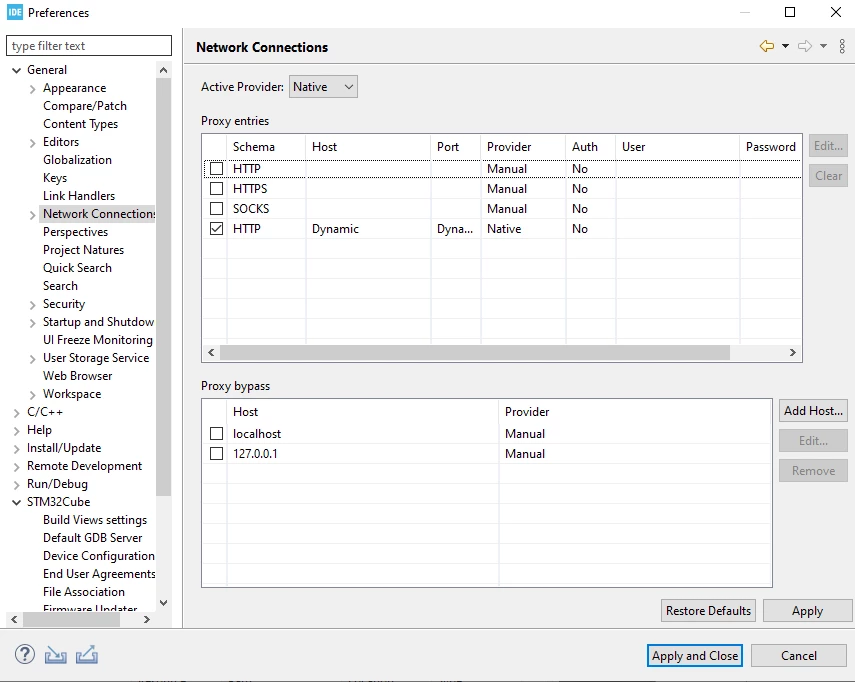Select Device Configuration under STM32Cube
This screenshot has width=855, height=682.
point(99,556)
